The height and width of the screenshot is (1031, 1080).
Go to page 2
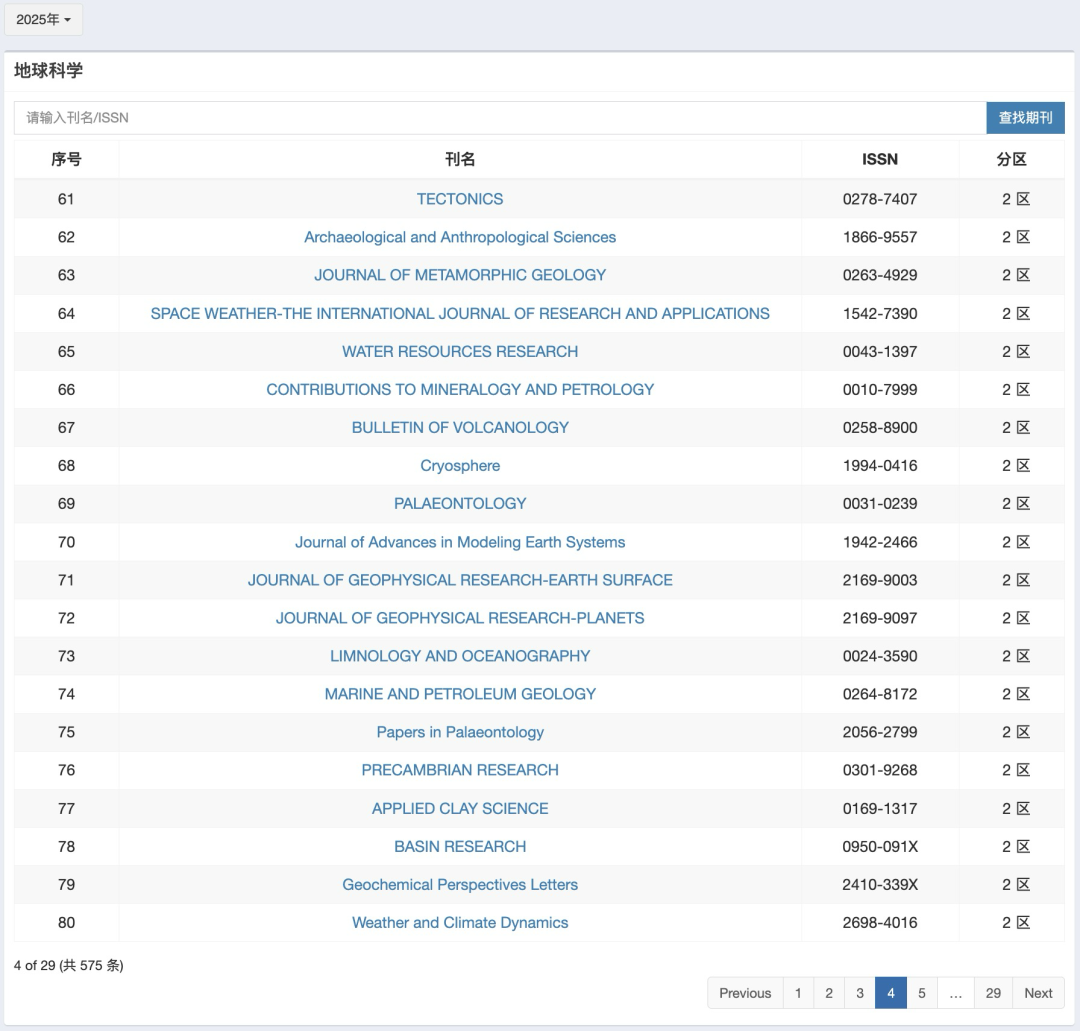click(829, 993)
